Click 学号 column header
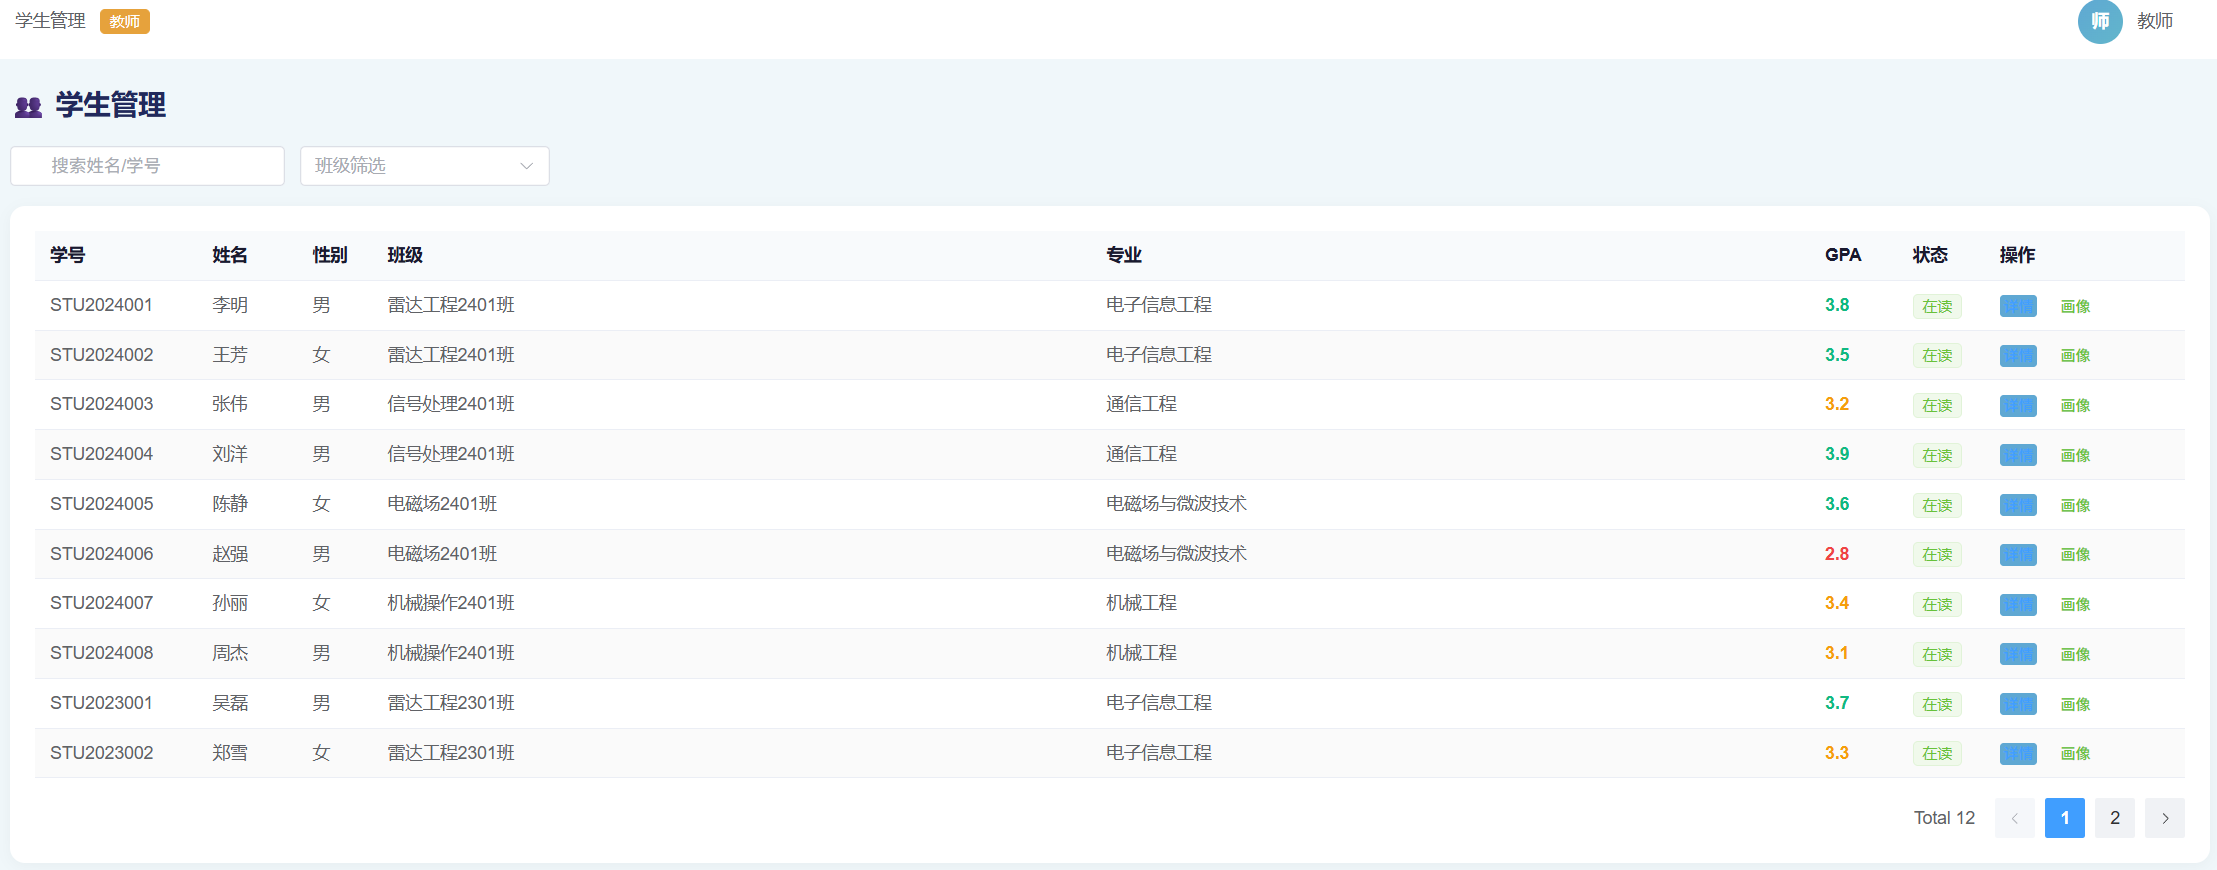Viewport: 2217px width, 870px height. [x=68, y=255]
